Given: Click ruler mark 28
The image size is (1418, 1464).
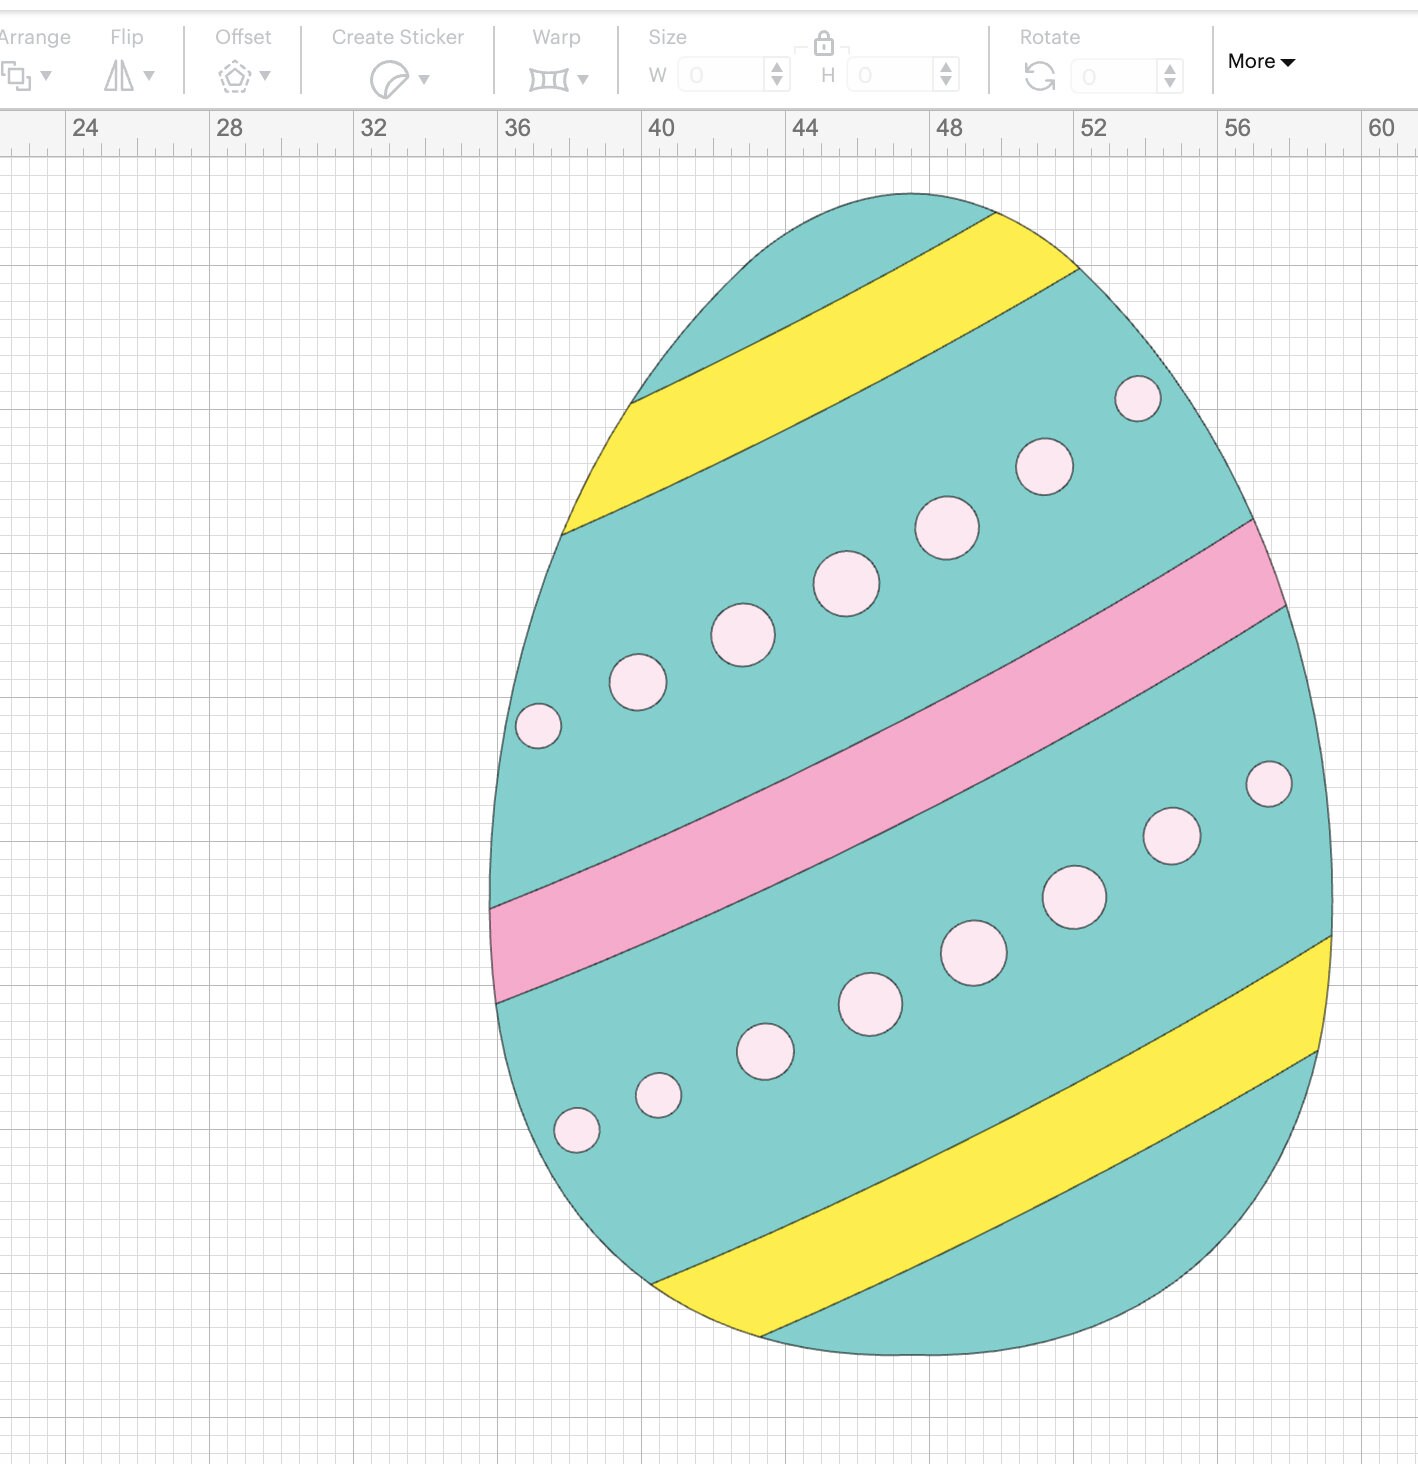Looking at the screenshot, I should [x=229, y=128].
